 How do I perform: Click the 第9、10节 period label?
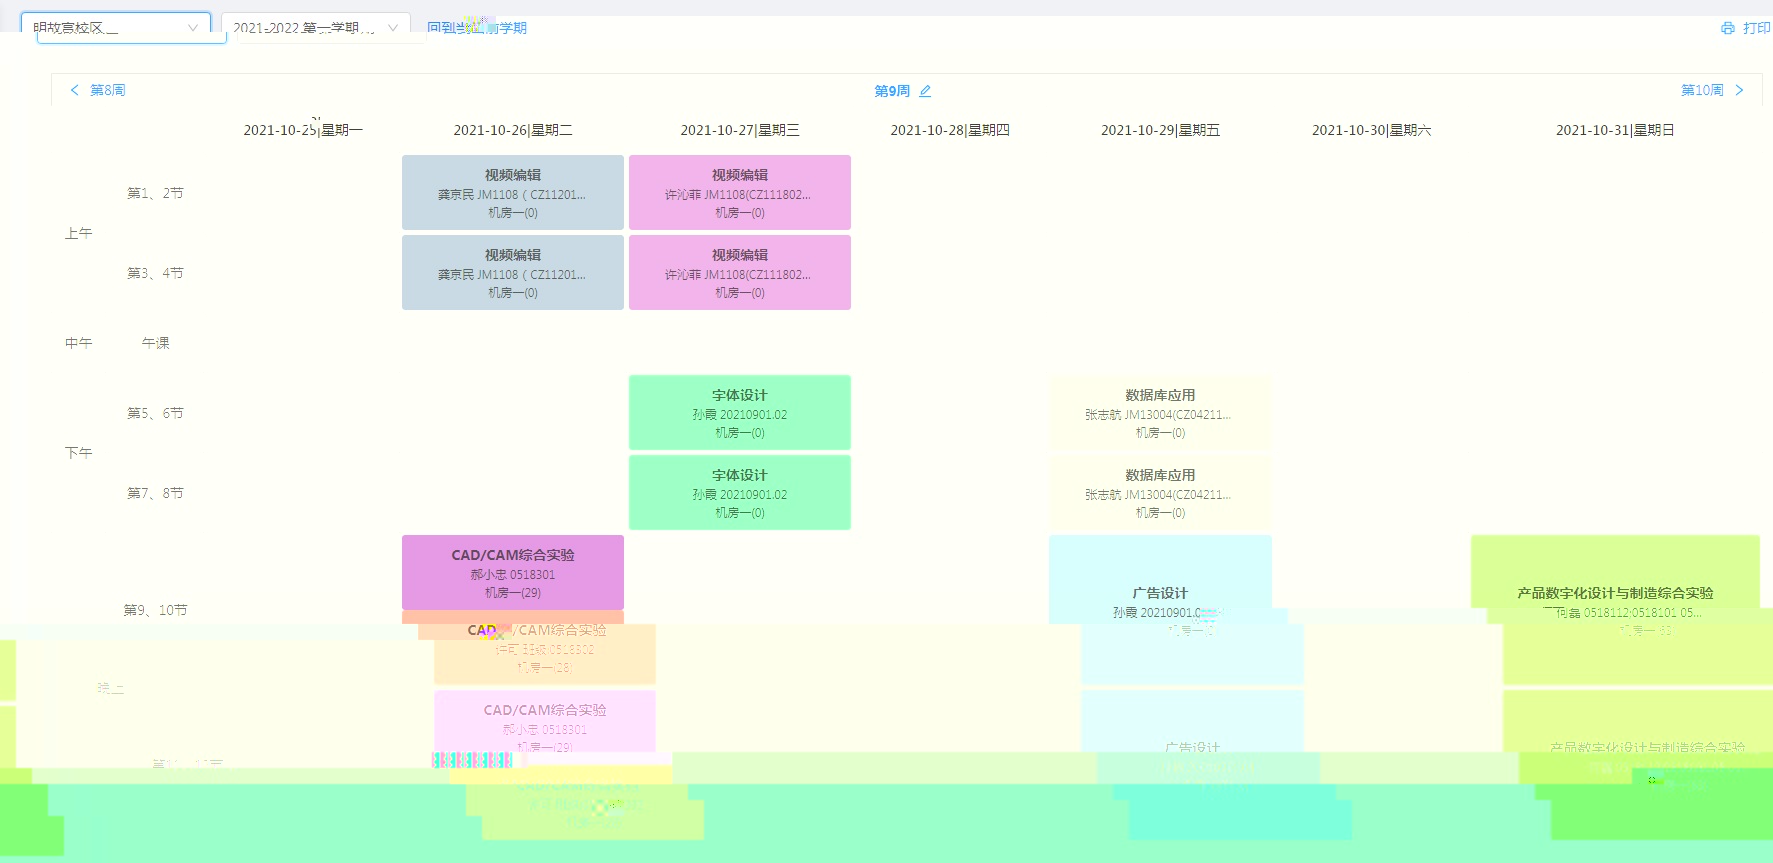point(155,610)
